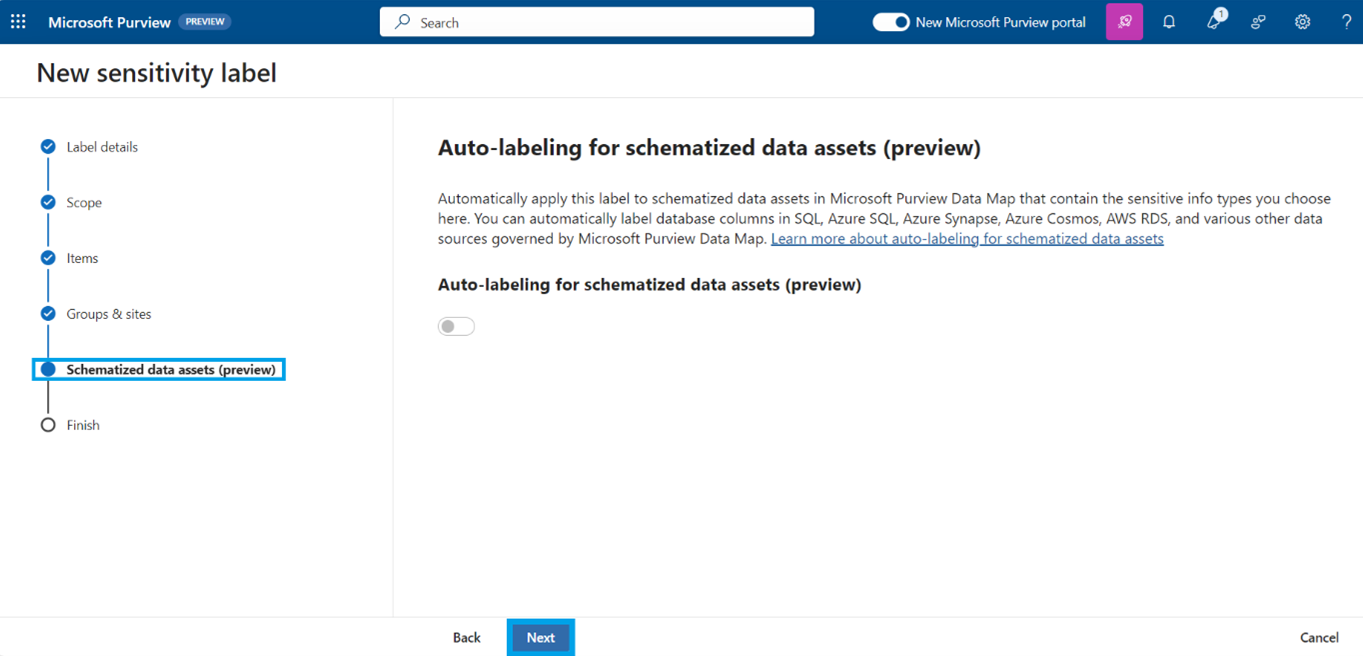The height and width of the screenshot is (656, 1363).
Task: Open the What's new icon with badge
Action: pos(1214,22)
